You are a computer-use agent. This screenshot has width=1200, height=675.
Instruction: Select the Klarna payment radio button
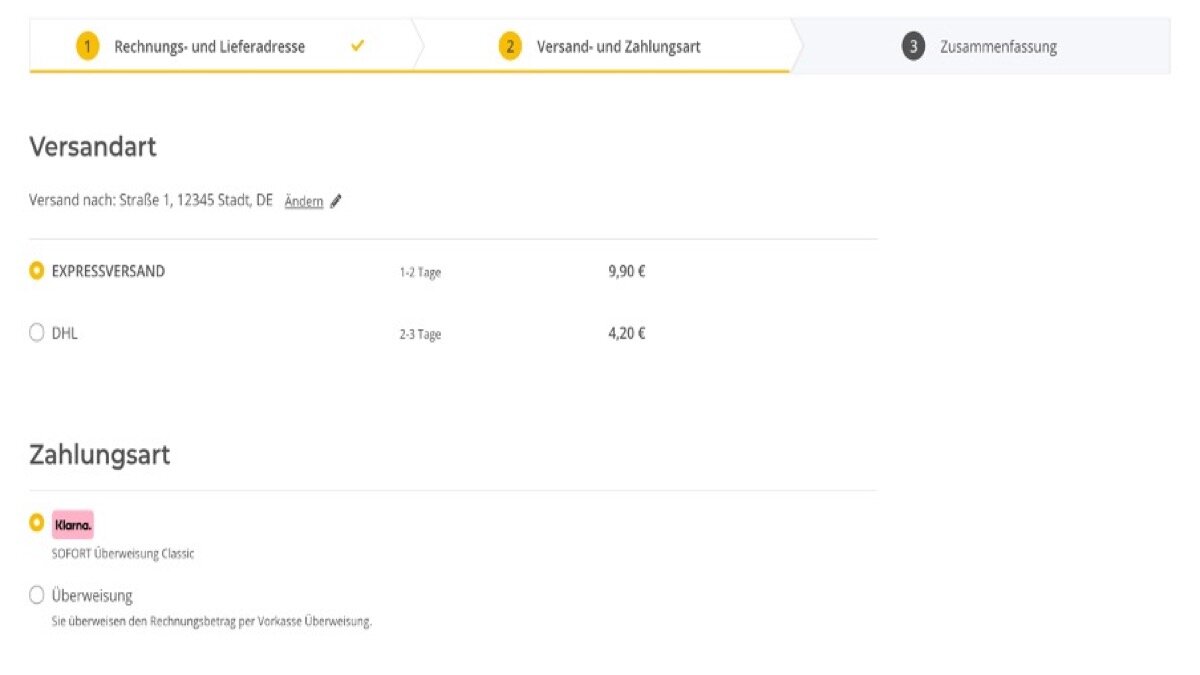tap(37, 522)
